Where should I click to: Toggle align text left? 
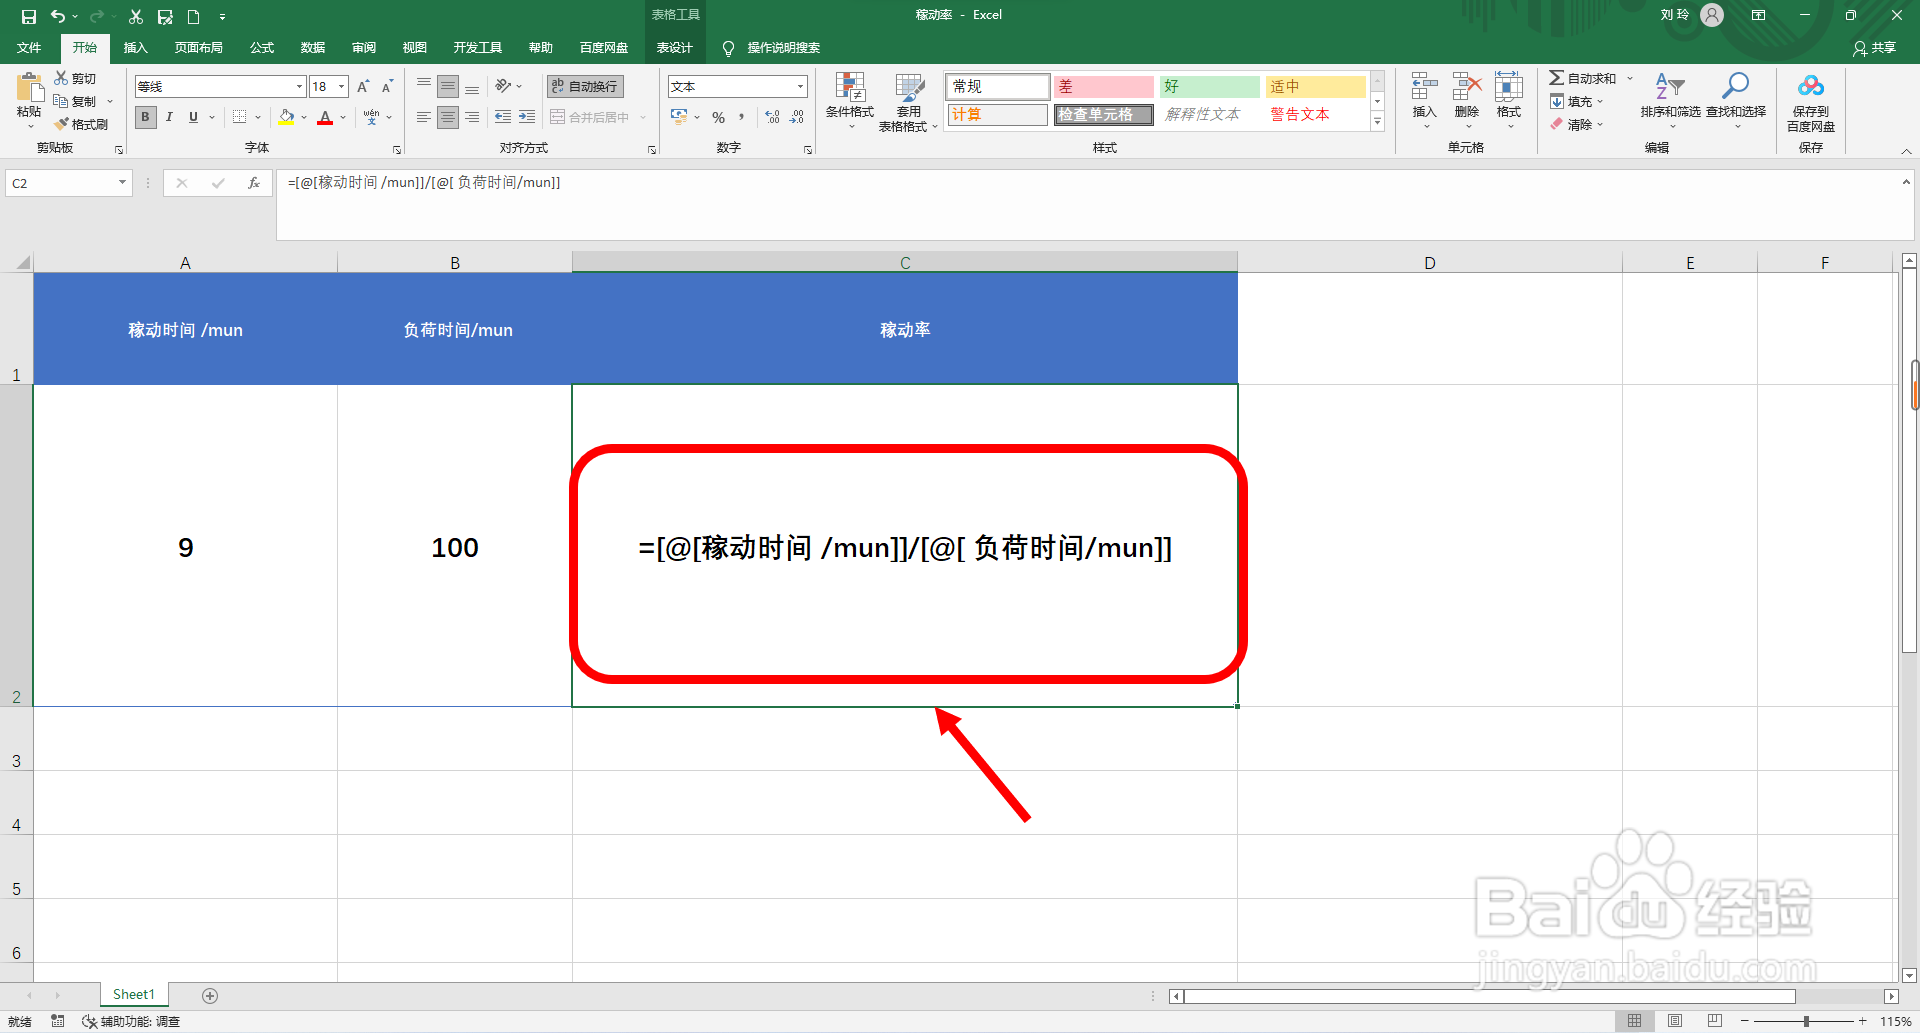click(424, 117)
